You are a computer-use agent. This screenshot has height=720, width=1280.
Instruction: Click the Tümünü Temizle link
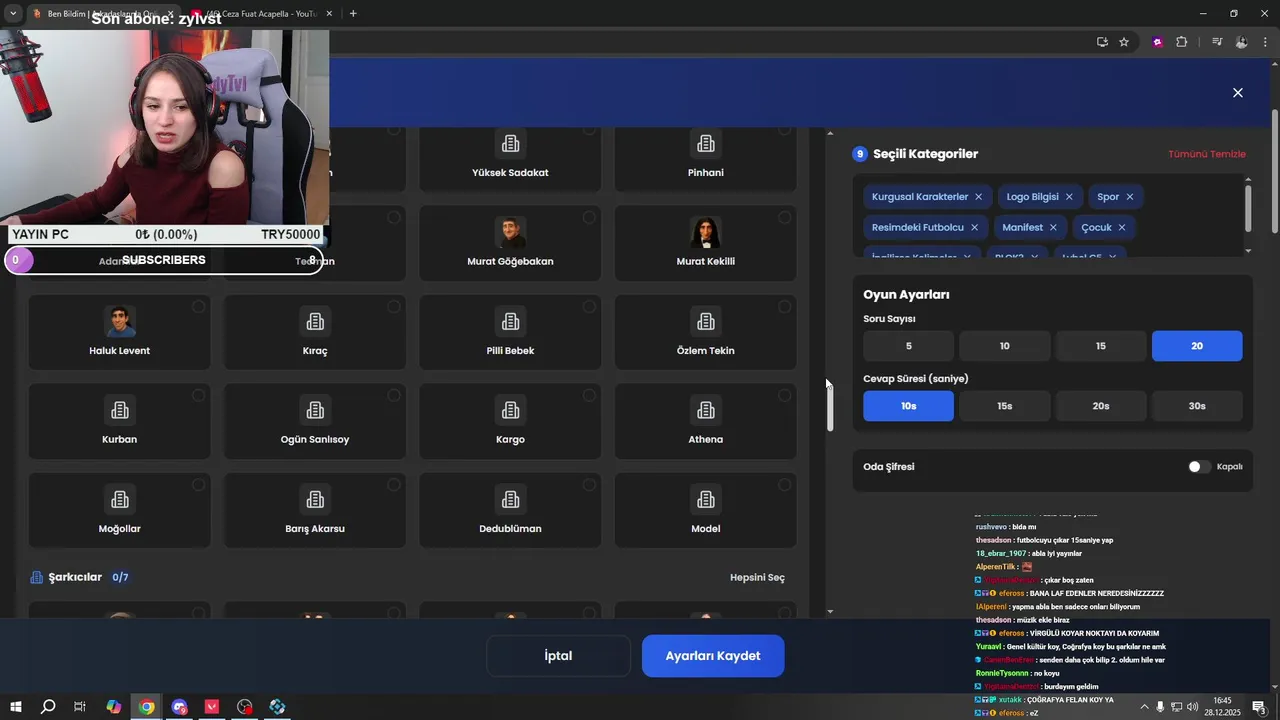1207,154
